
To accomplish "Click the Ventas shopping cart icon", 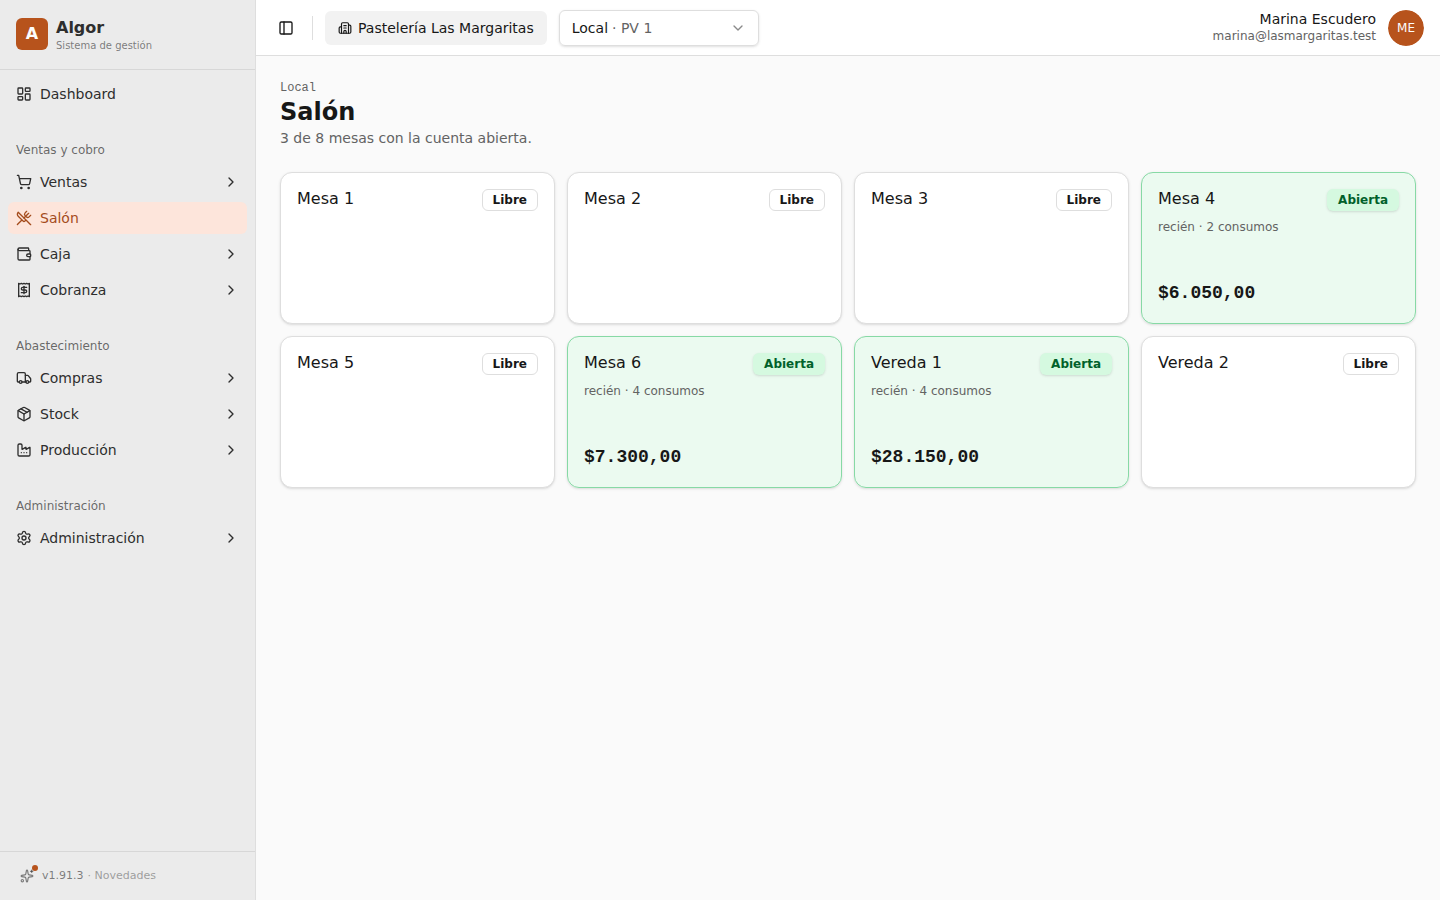I will 24,182.
